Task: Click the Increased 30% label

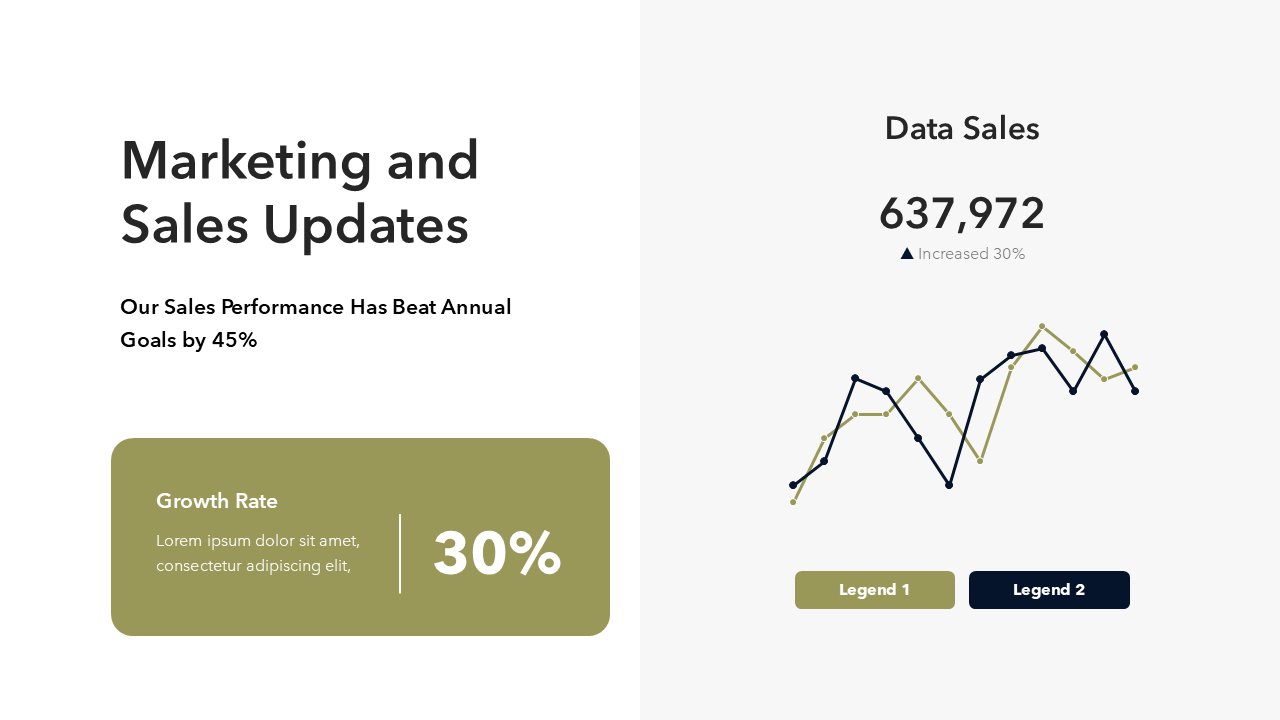Action: pyautogui.click(x=971, y=254)
